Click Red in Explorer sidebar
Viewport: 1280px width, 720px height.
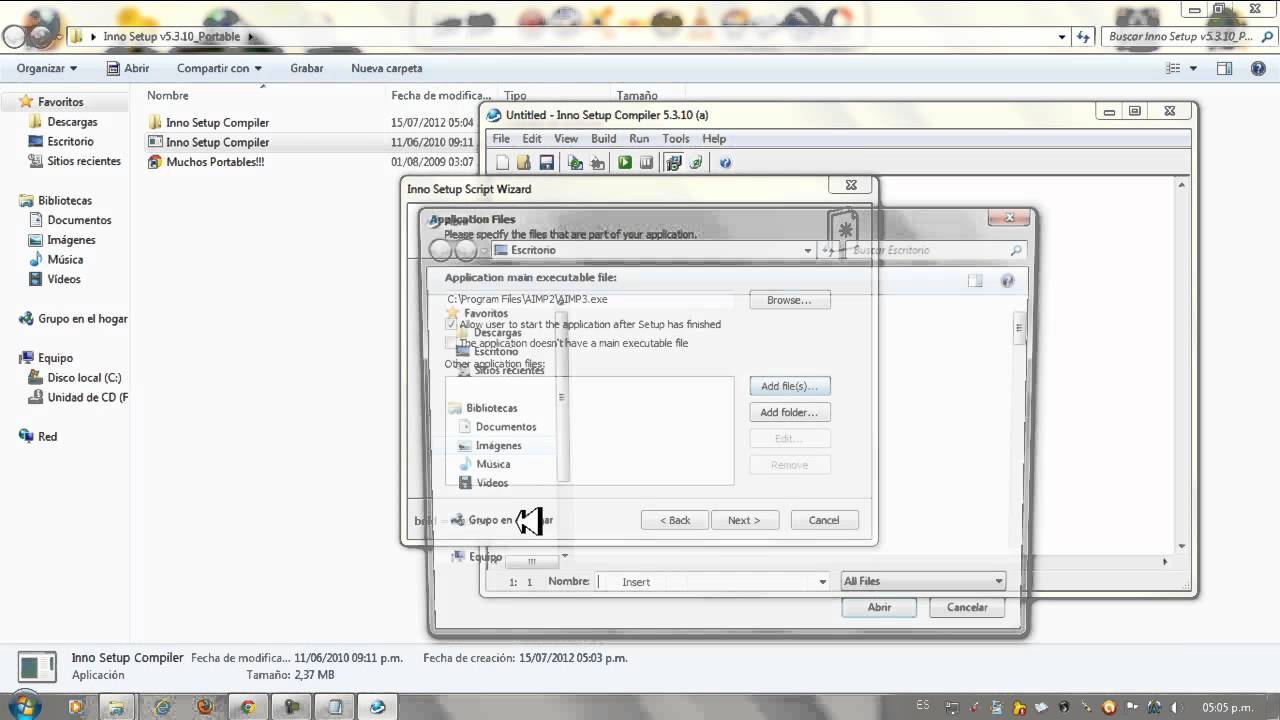(47, 437)
